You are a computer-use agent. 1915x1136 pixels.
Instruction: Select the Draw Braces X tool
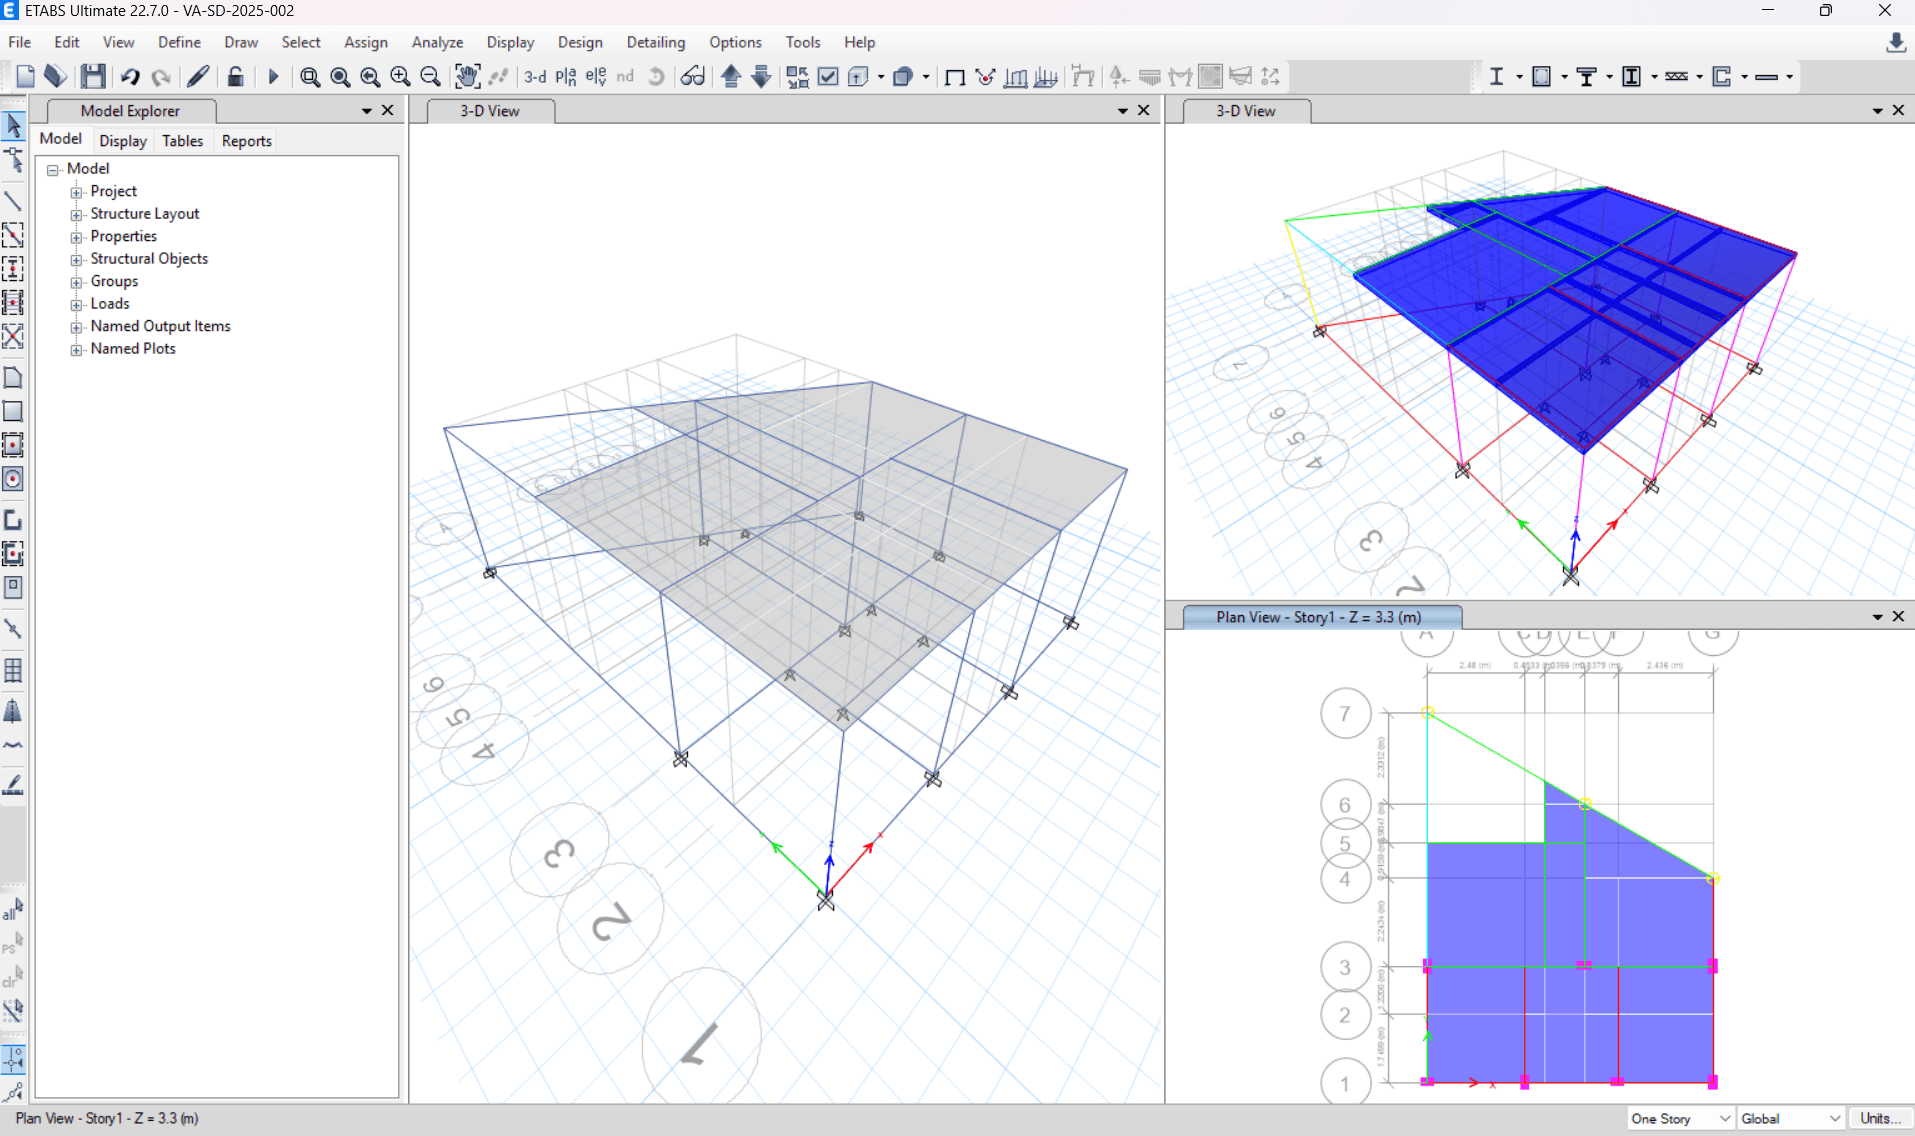click(13, 336)
